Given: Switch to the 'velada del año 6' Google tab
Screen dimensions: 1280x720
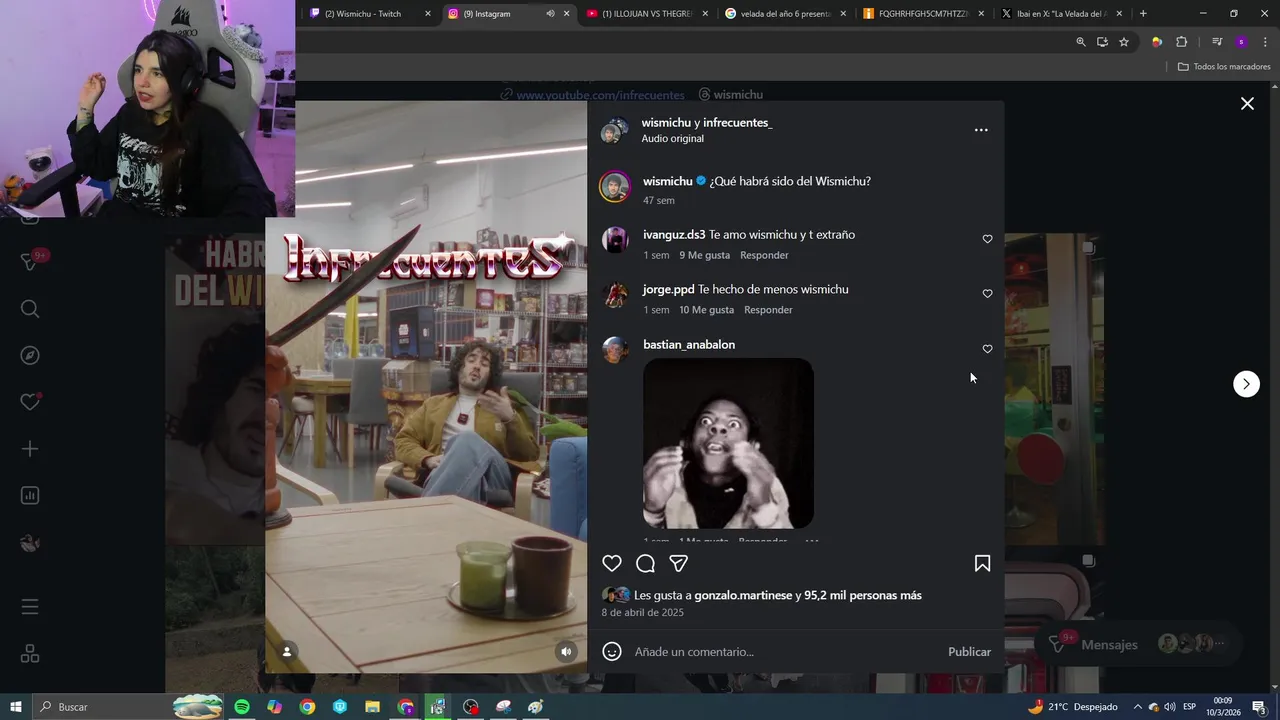Looking at the screenshot, I should tap(787, 14).
